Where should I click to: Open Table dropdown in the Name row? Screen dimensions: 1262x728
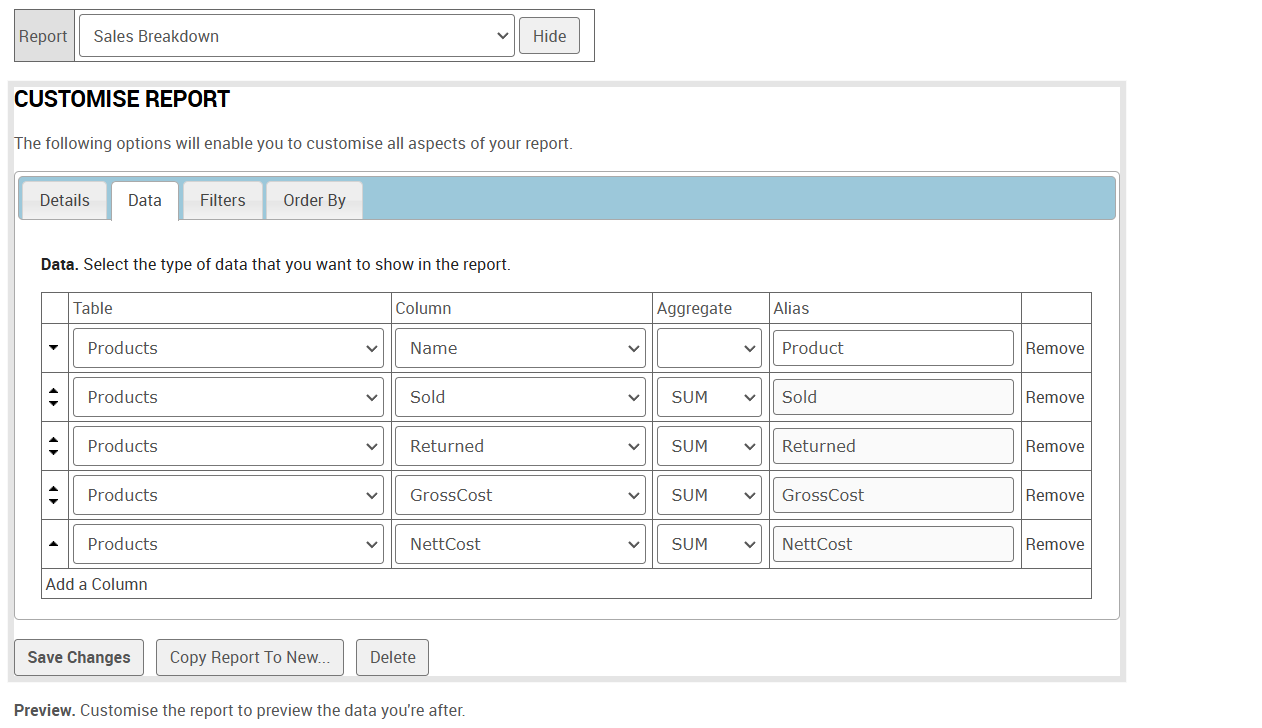pyautogui.click(x=228, y=348)
